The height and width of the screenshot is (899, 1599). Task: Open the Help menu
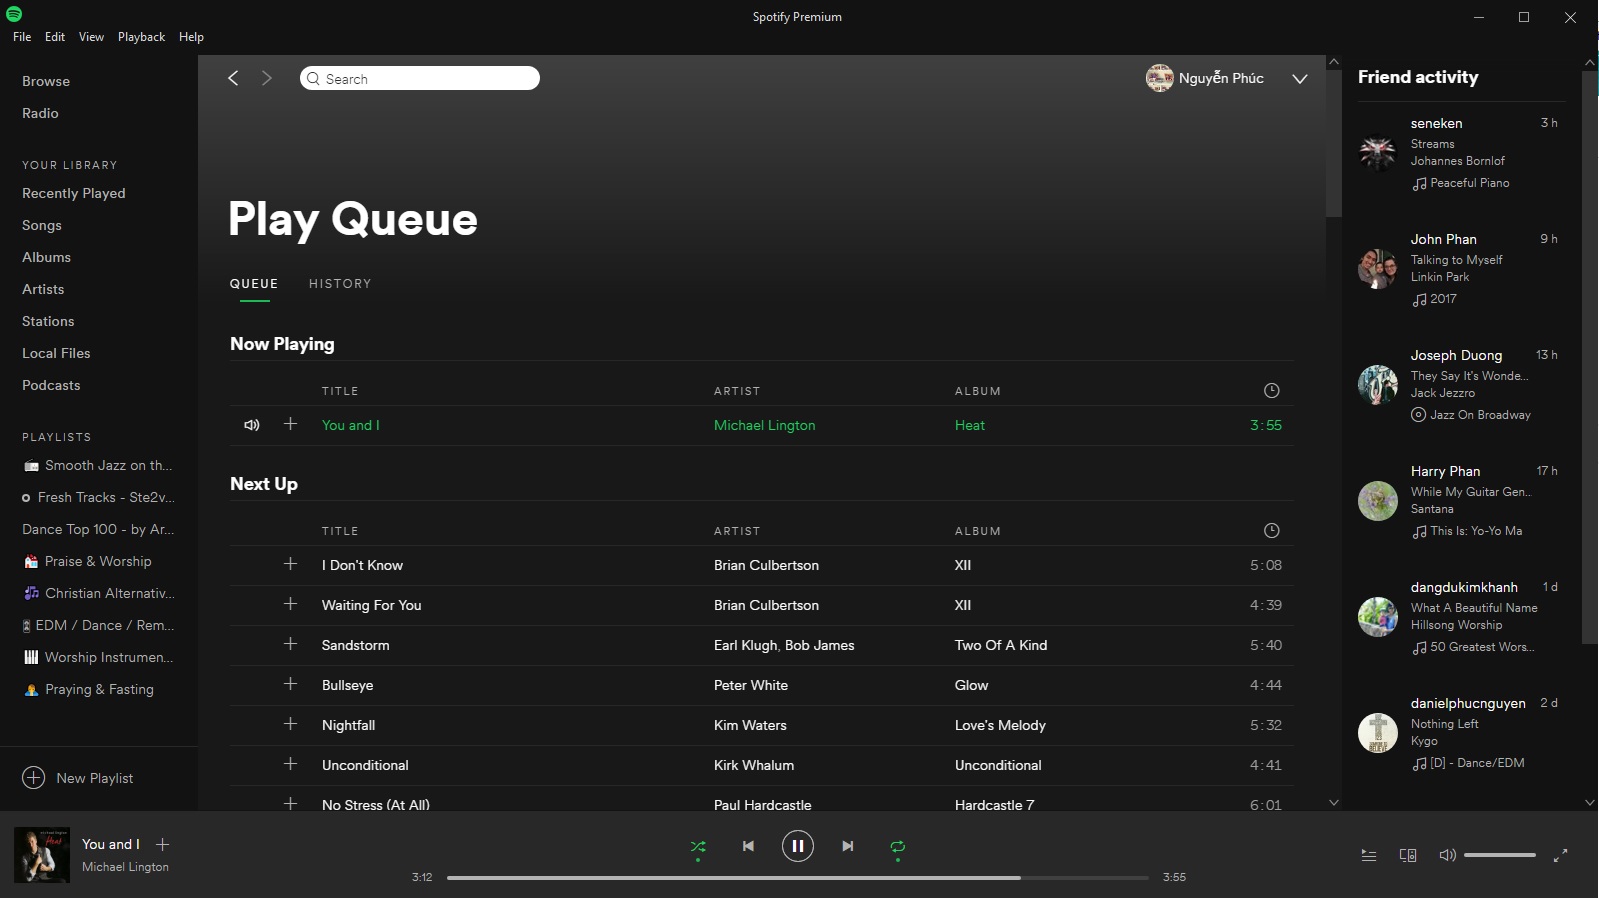click(x=191, y=37)
